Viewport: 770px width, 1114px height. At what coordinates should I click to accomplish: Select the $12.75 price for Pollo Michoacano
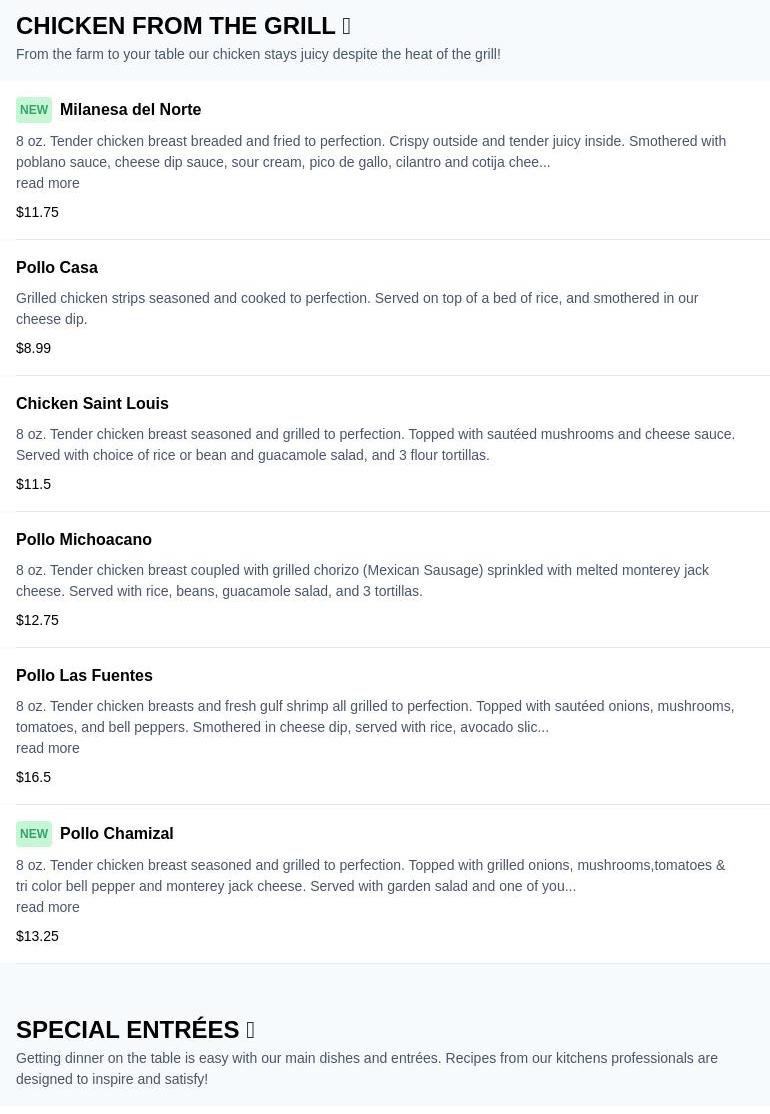38,620
